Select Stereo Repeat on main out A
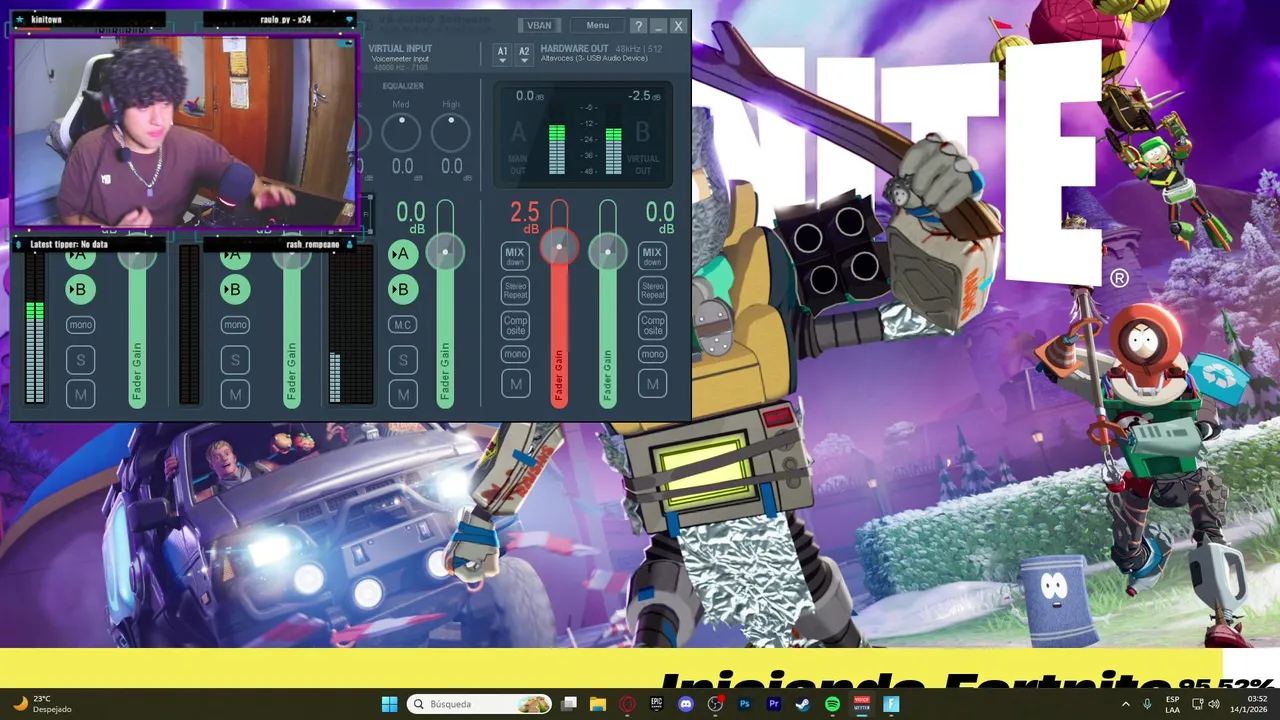The image size is (1280, 720). (x=515, y=291)
